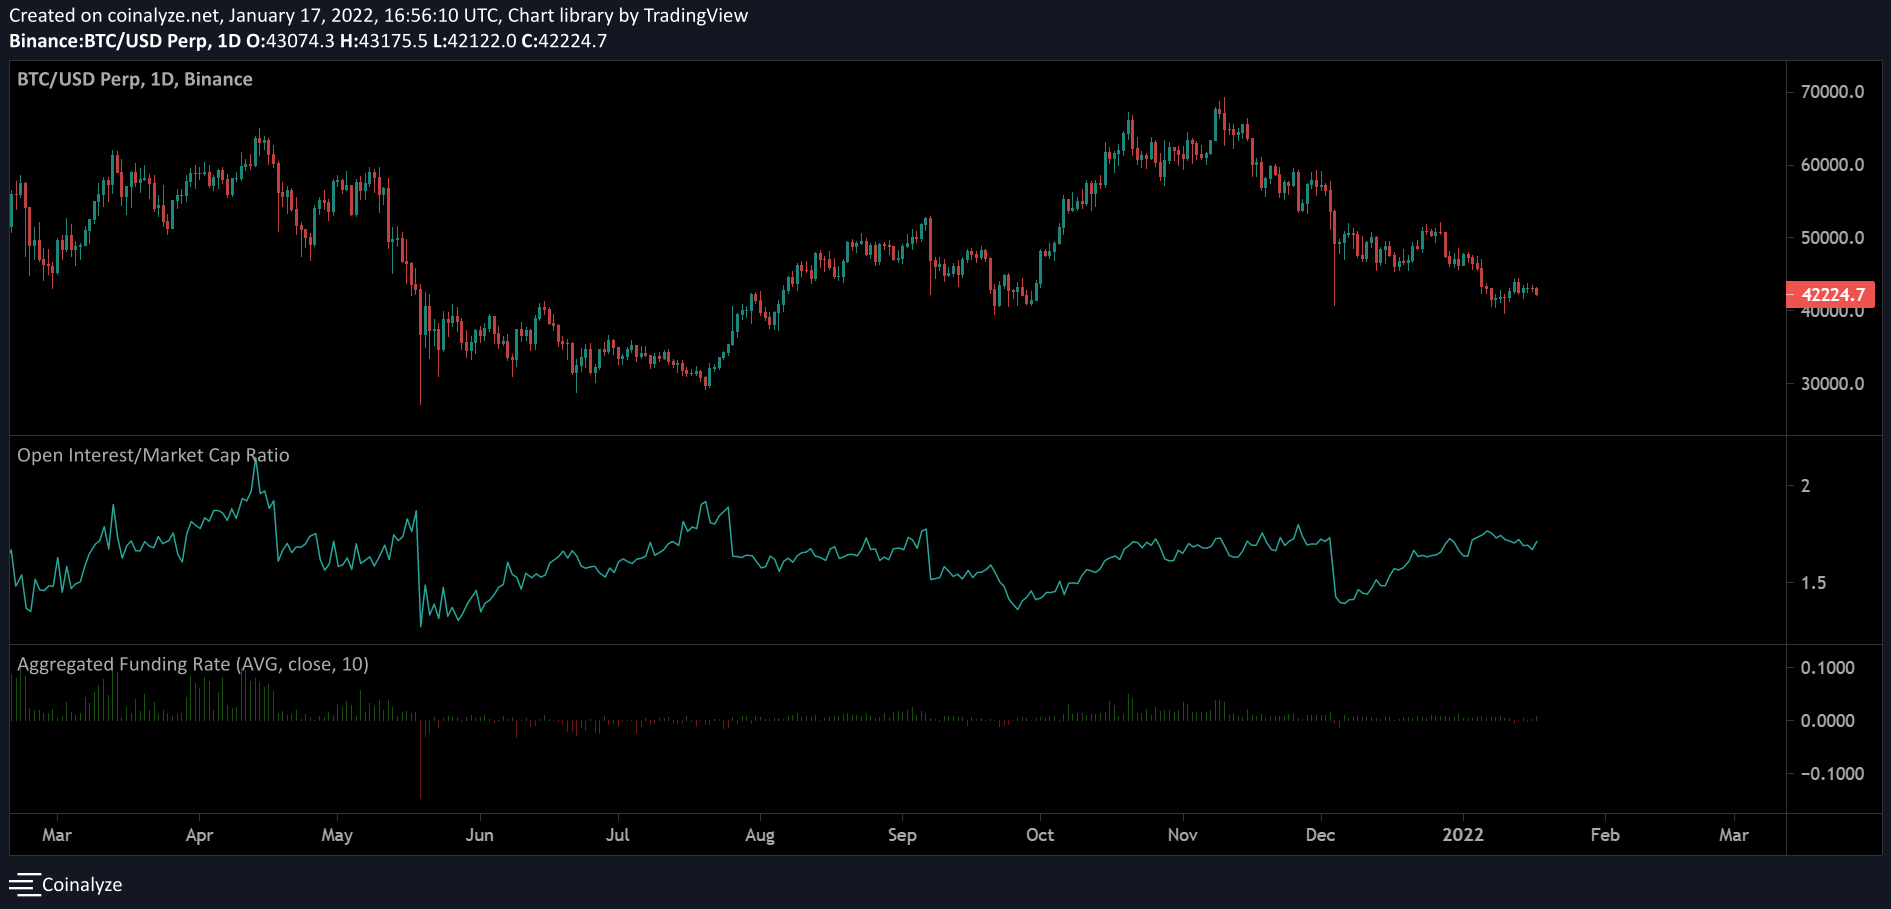The height and width of the screenshot is (909, 1891).
Task: Click the 50000.0 price axis label
Action: click(x=1831, y=238)
